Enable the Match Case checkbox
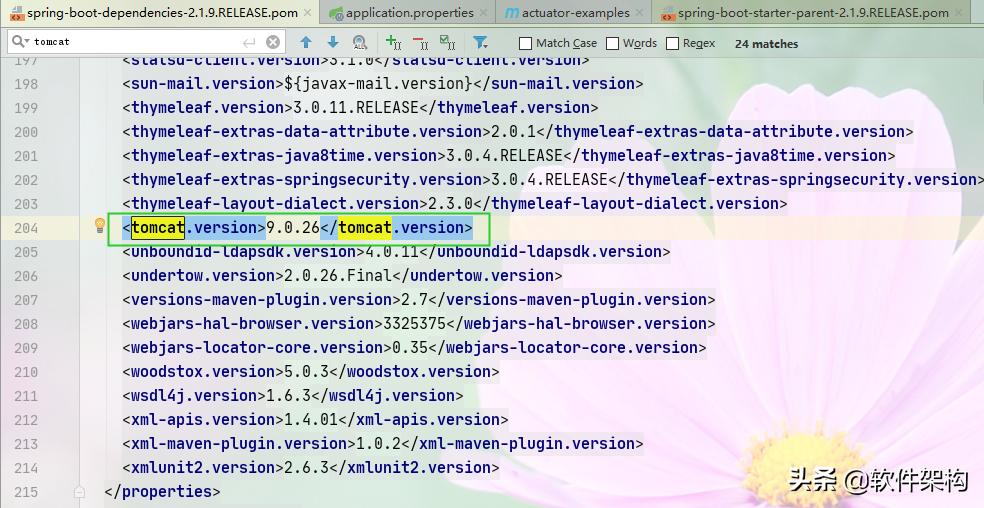This screenshot has width=984, height=508. click(x=525, y=43)
